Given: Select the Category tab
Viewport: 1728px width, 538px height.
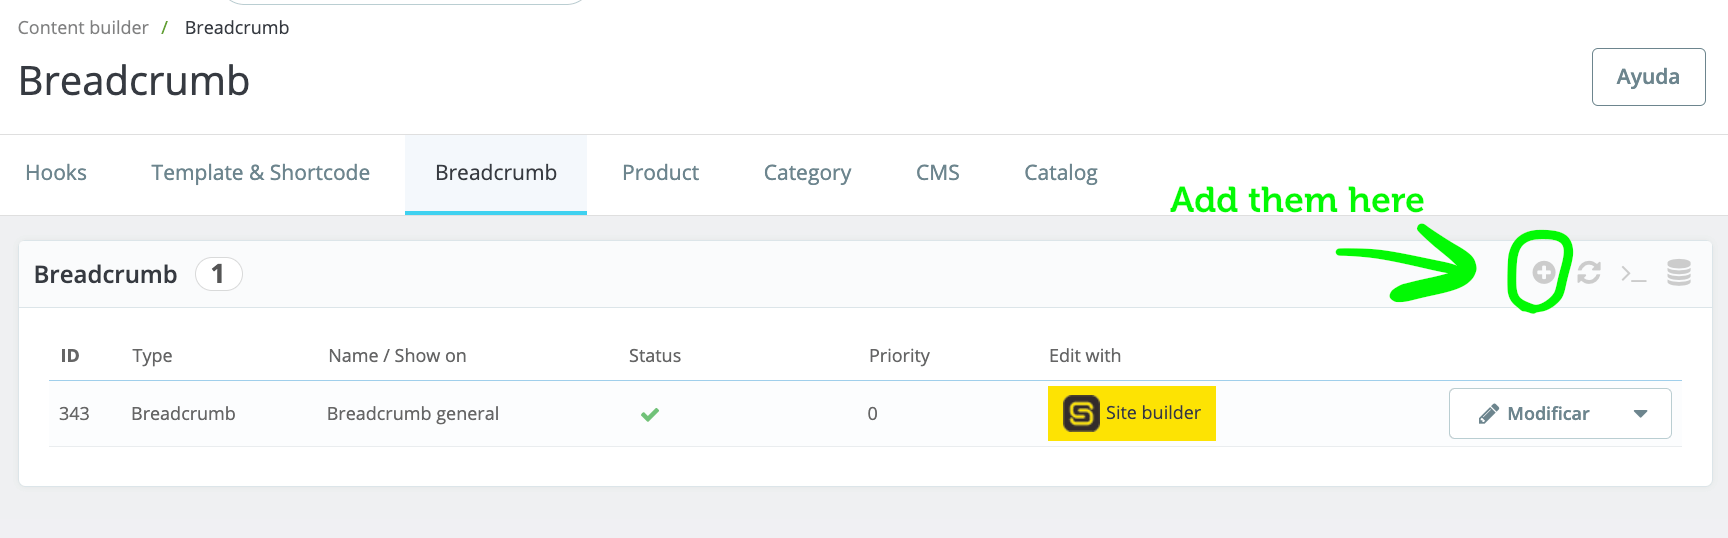Looking at the screenshot, I should [807, 173].
